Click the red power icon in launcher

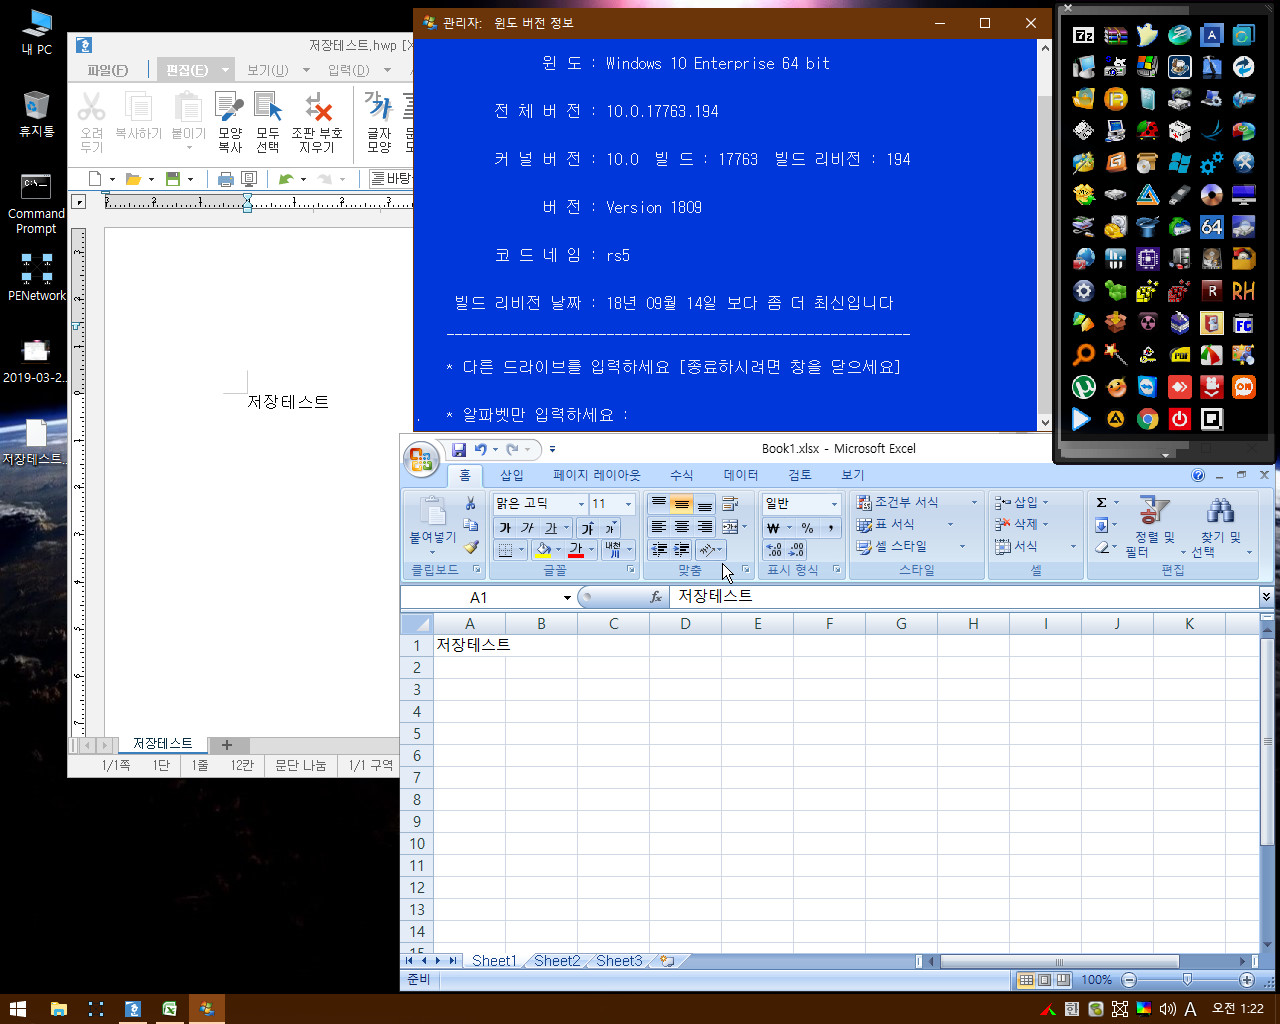click(x=1180, y=419)
